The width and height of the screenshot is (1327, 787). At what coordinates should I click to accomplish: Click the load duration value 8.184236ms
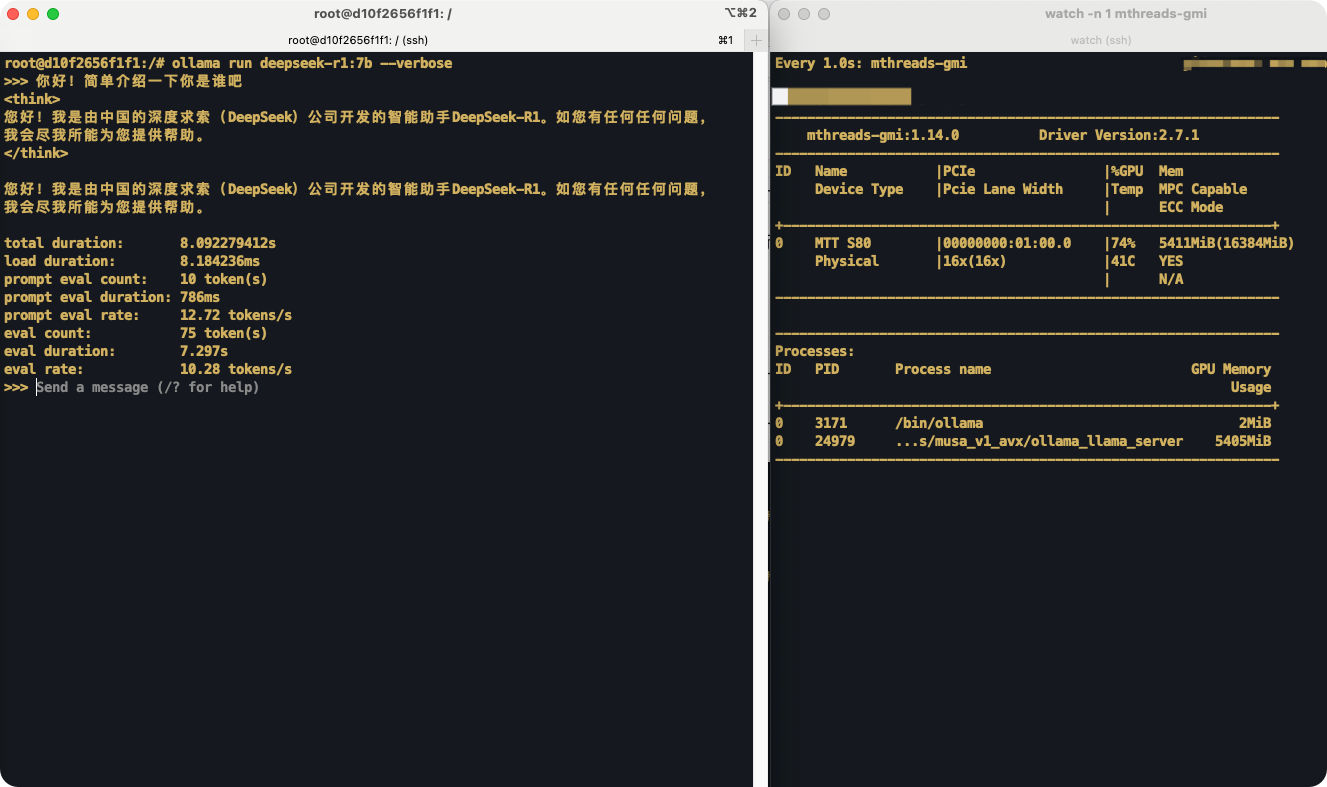(x=220, y=261)
